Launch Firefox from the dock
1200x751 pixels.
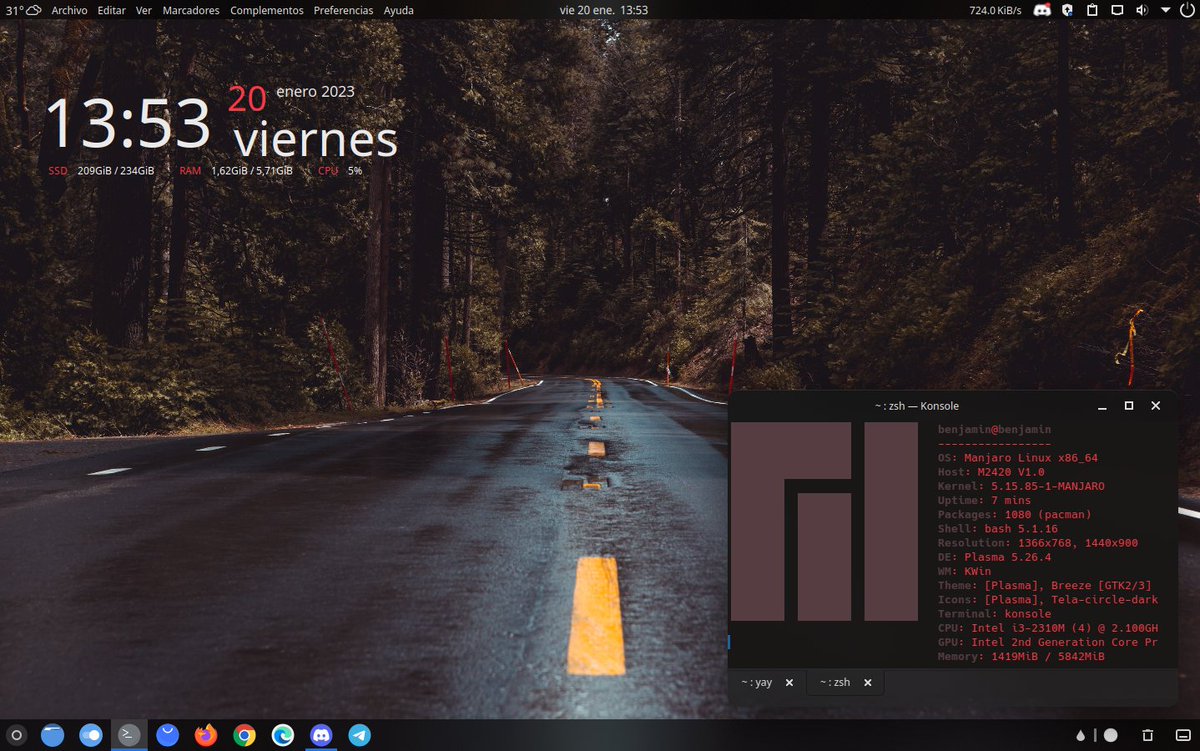click(x=206, y=735)
